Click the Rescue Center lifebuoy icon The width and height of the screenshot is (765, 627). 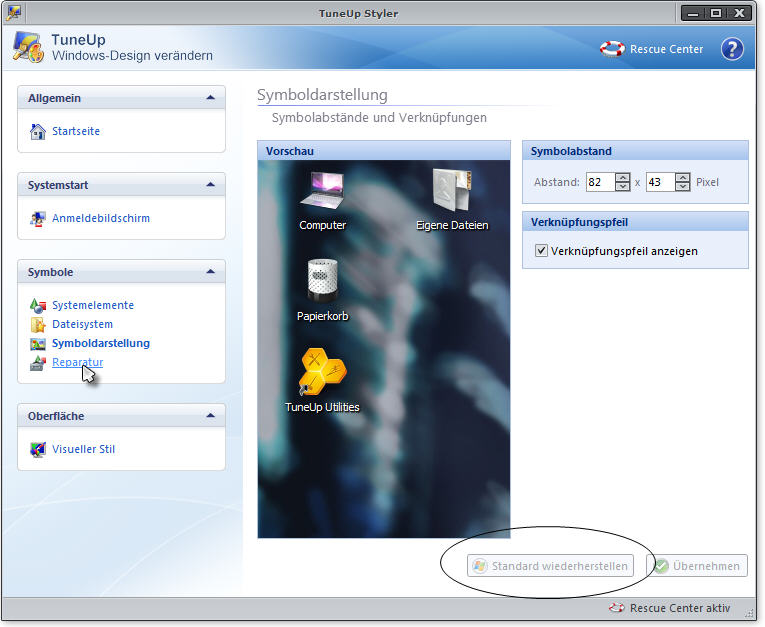point(612,49)
